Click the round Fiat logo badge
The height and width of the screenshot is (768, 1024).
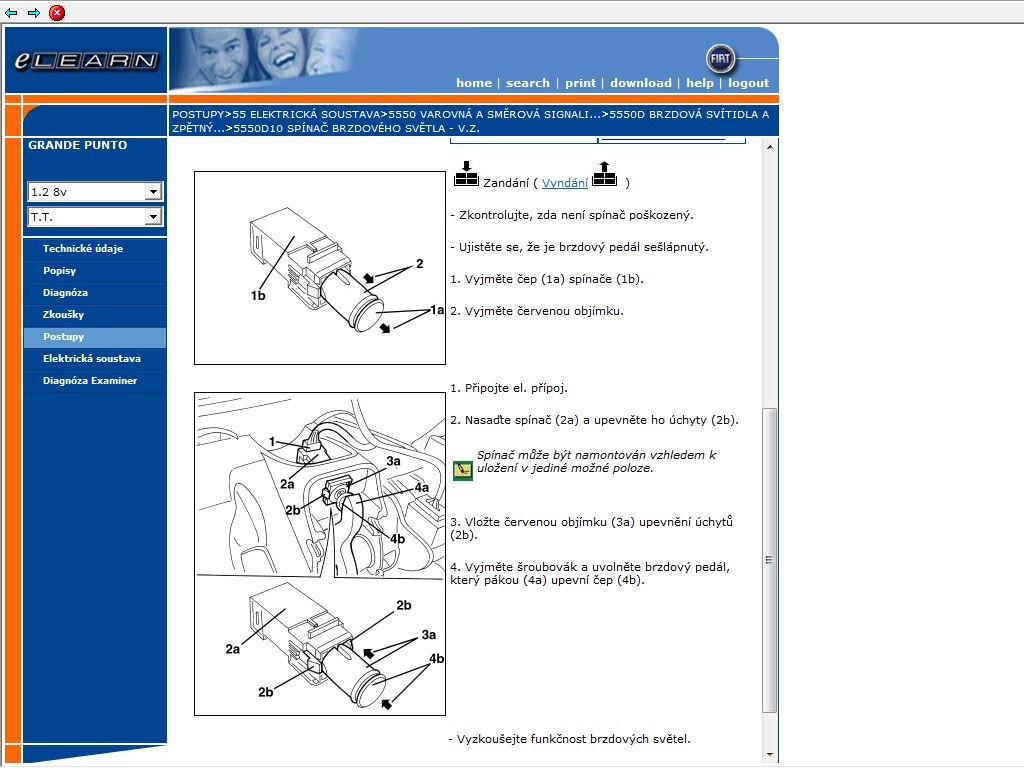point(720,59)
